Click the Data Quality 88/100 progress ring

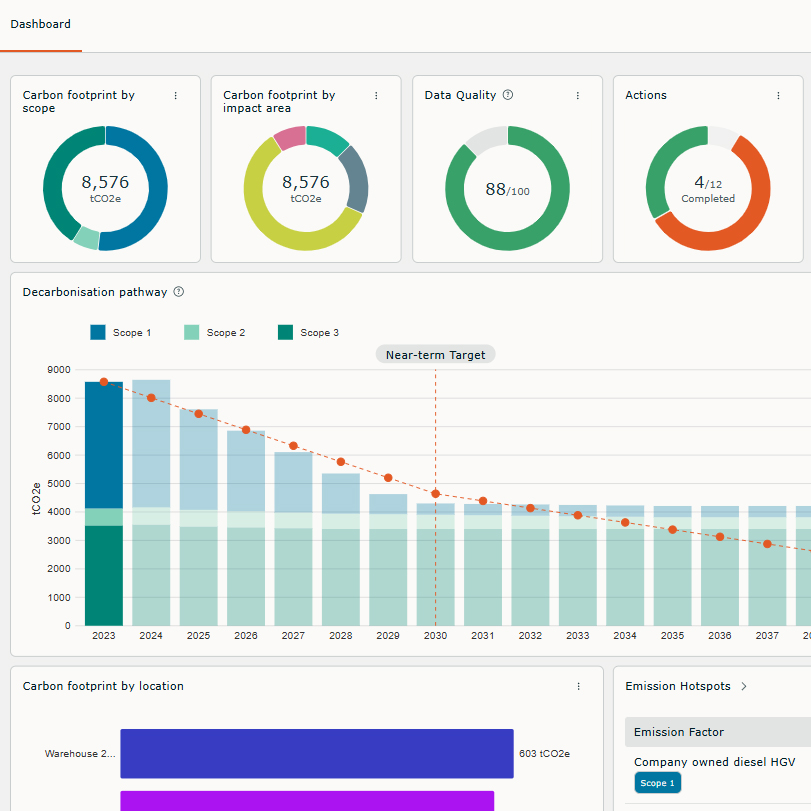pyautogui.click(x=507, y=187)
